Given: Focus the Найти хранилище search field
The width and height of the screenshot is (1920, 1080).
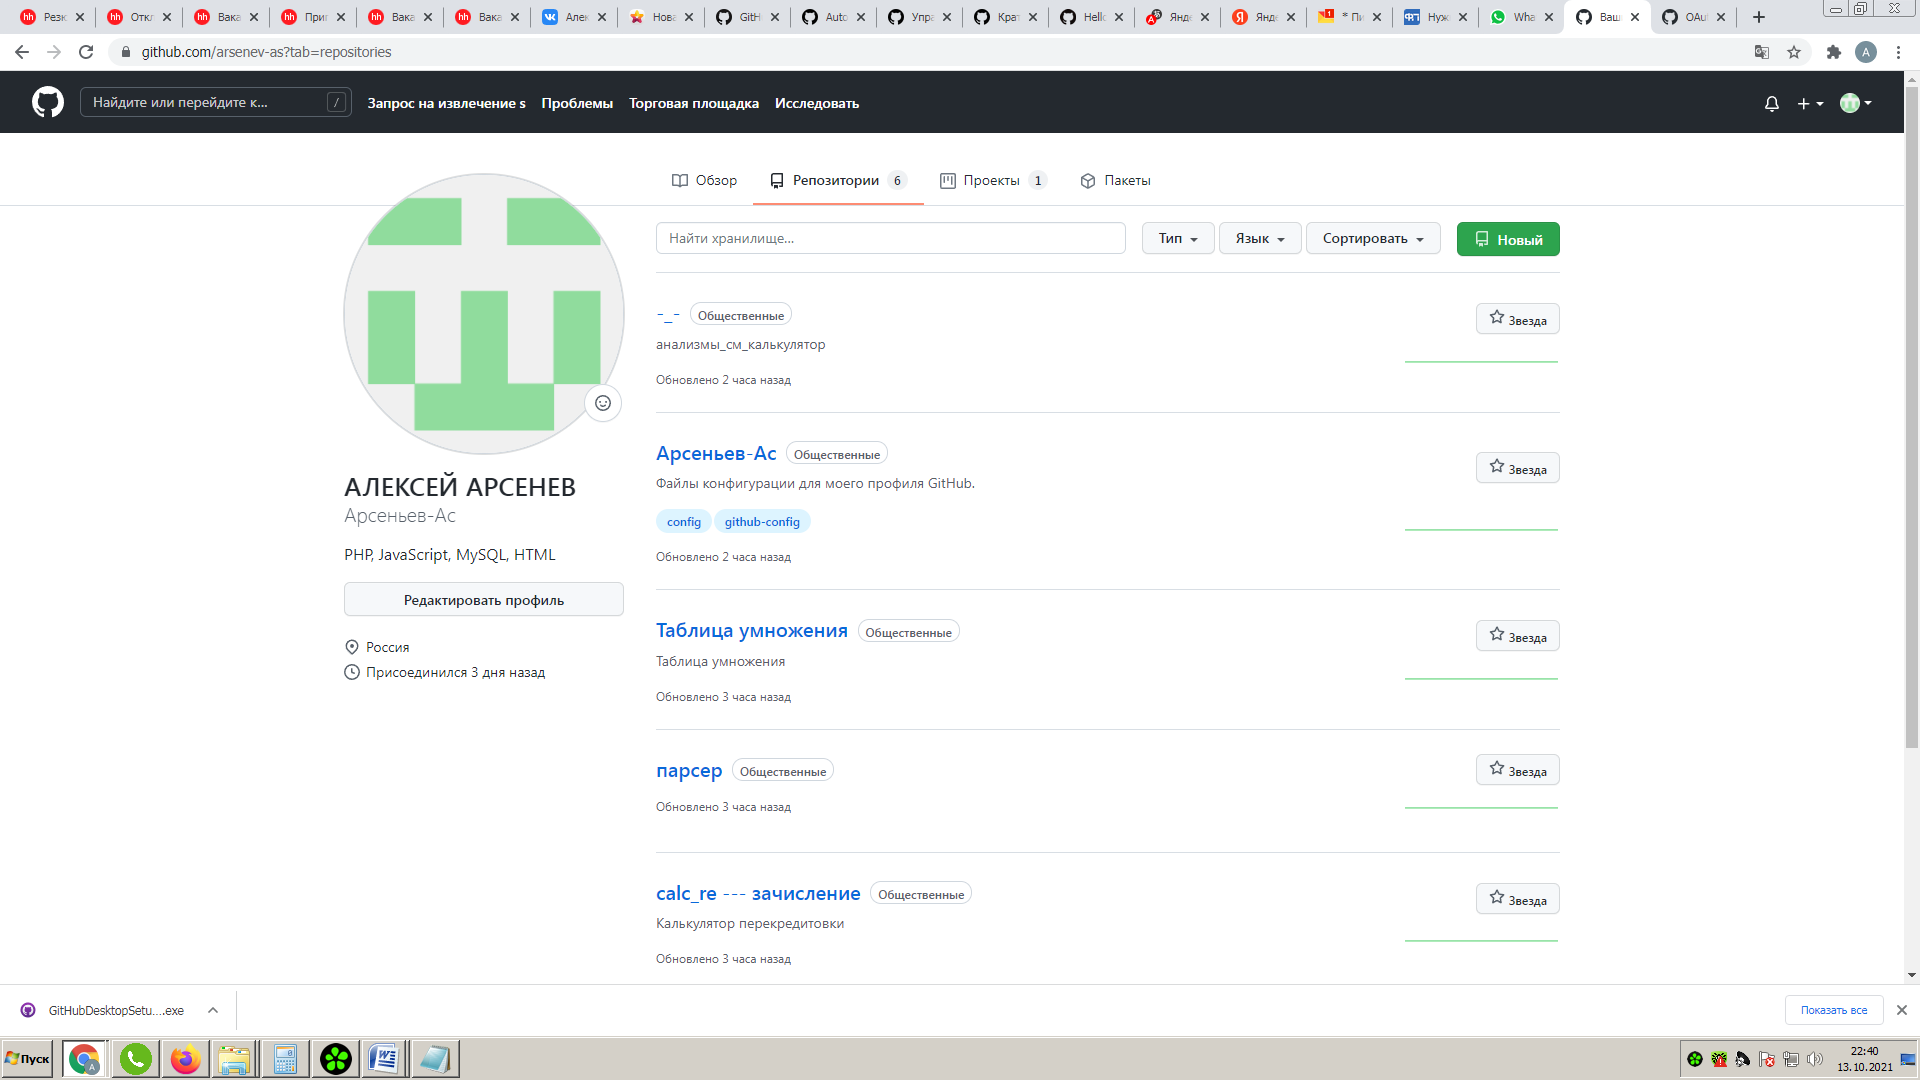Looking at the screenshot, I should click(891, 238).
